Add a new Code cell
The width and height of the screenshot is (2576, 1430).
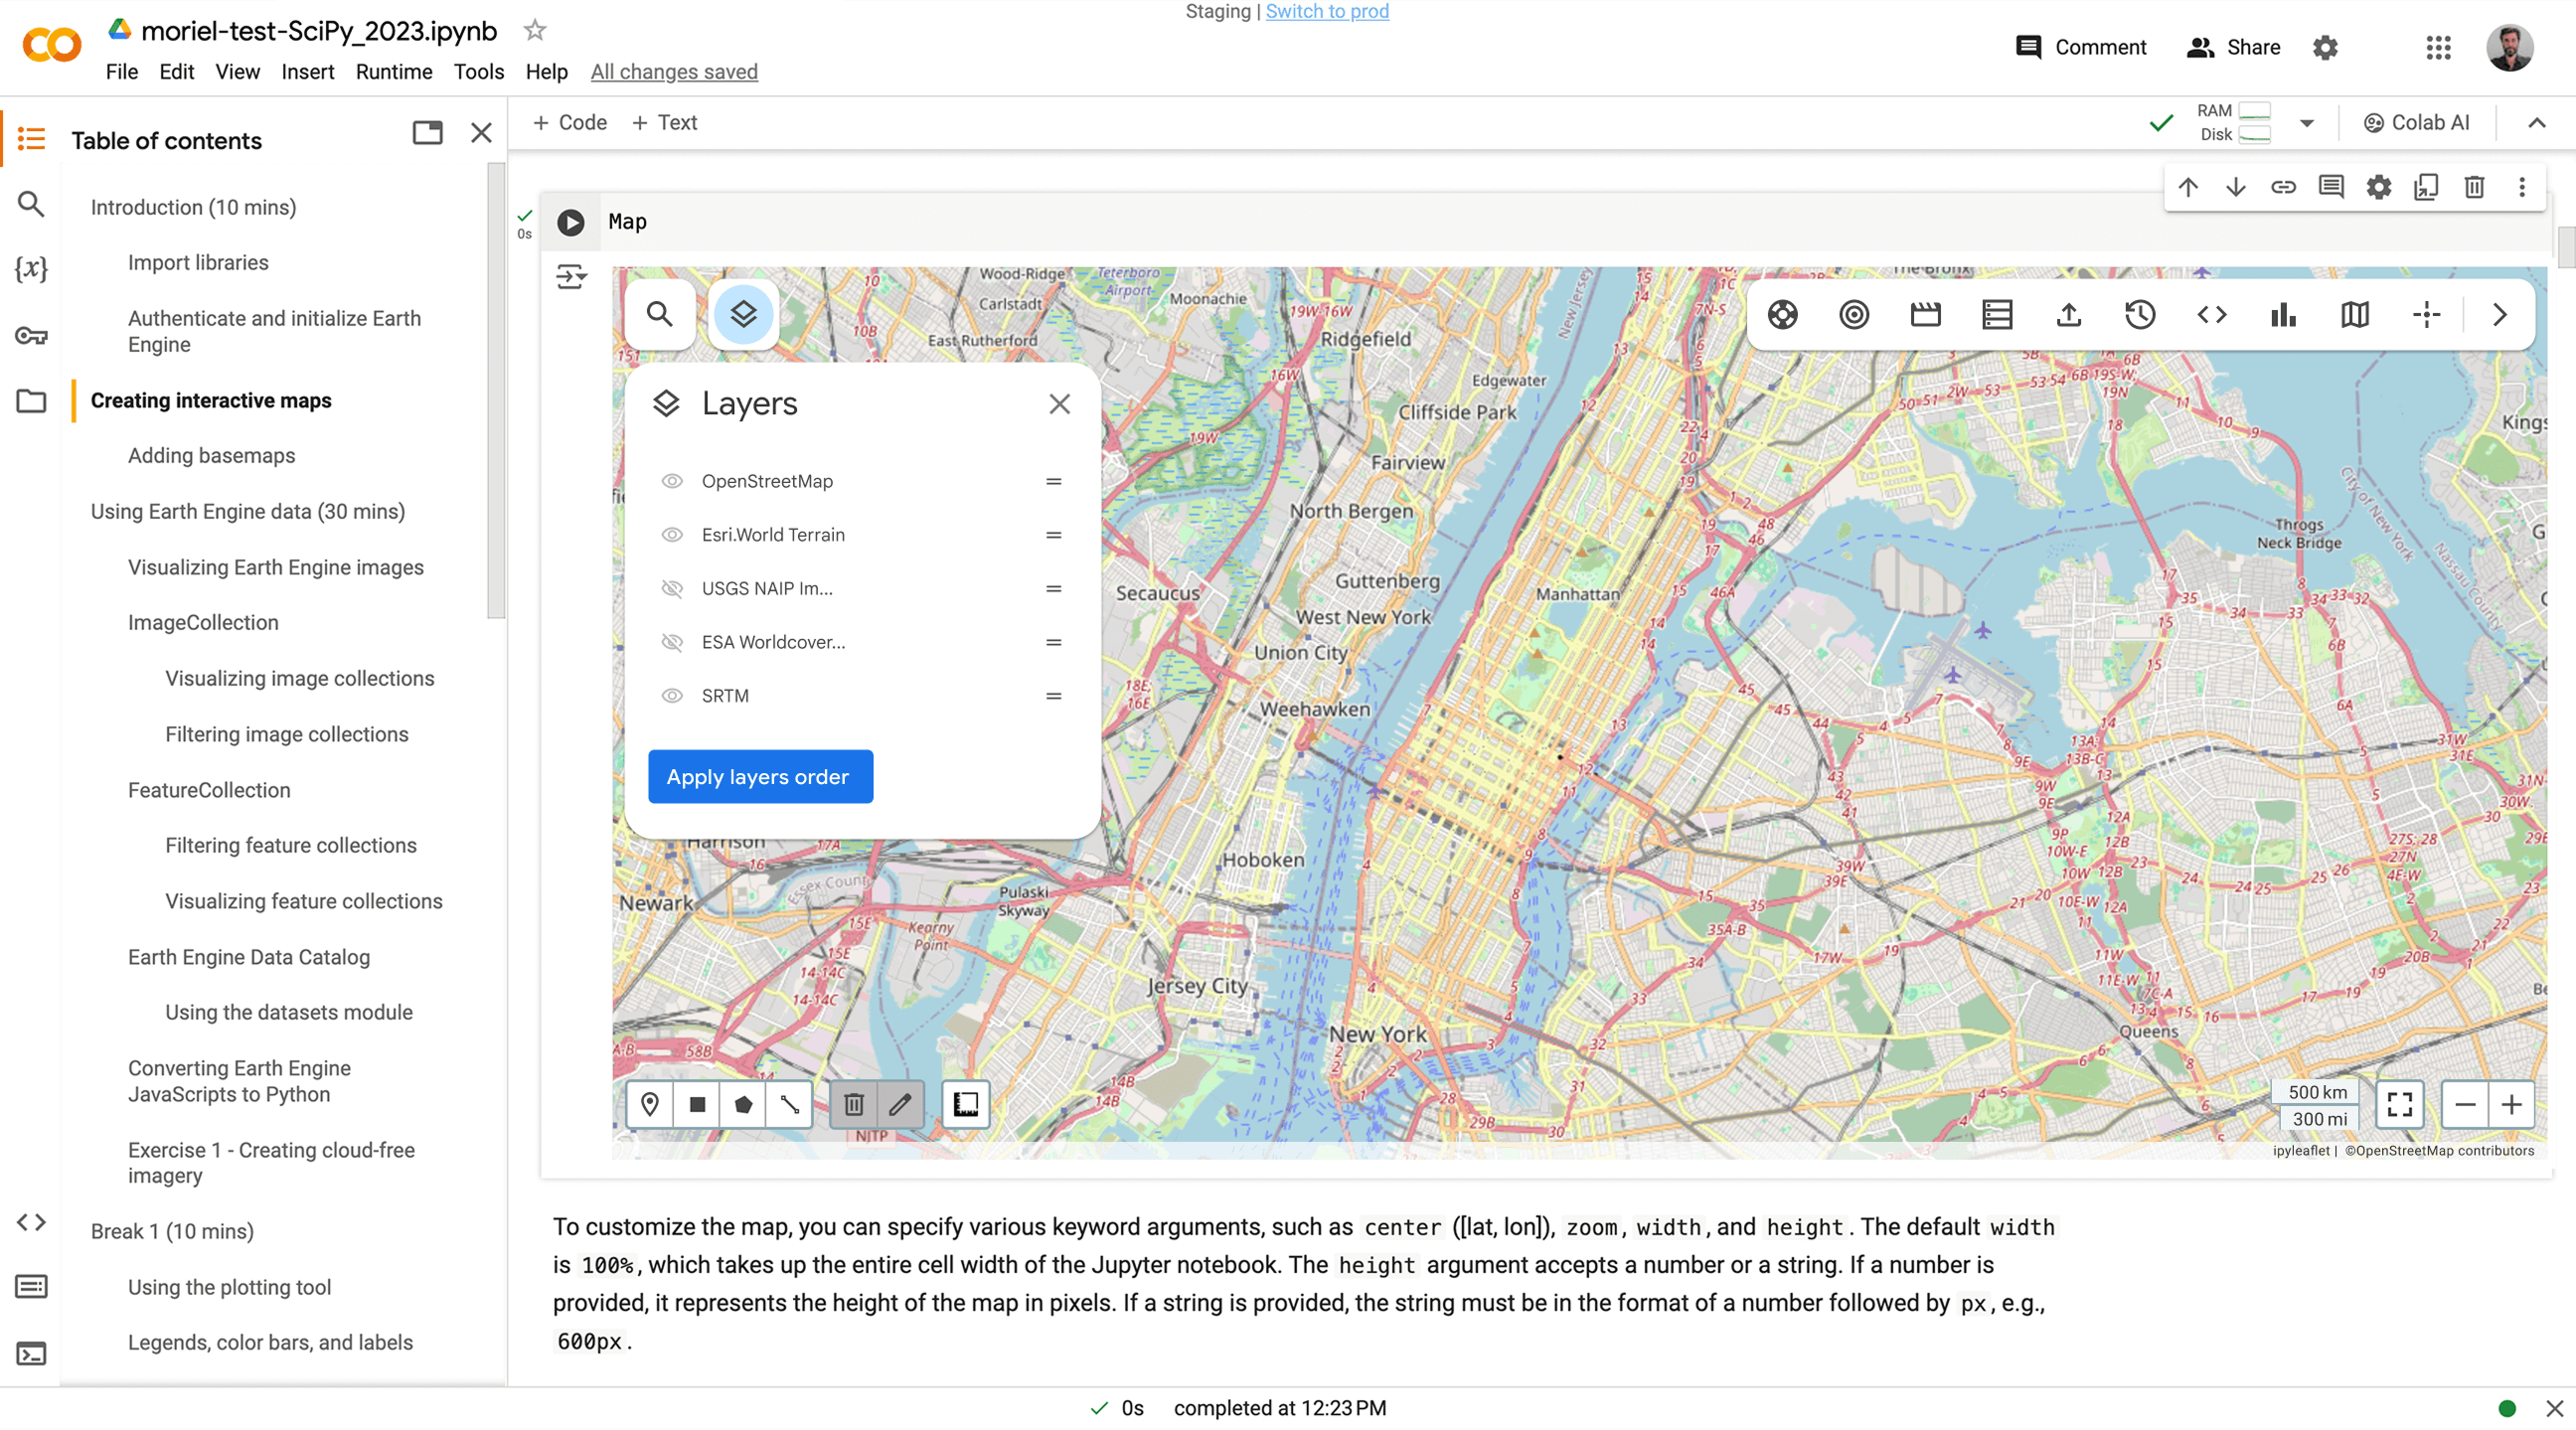click(x=570, y=122)
